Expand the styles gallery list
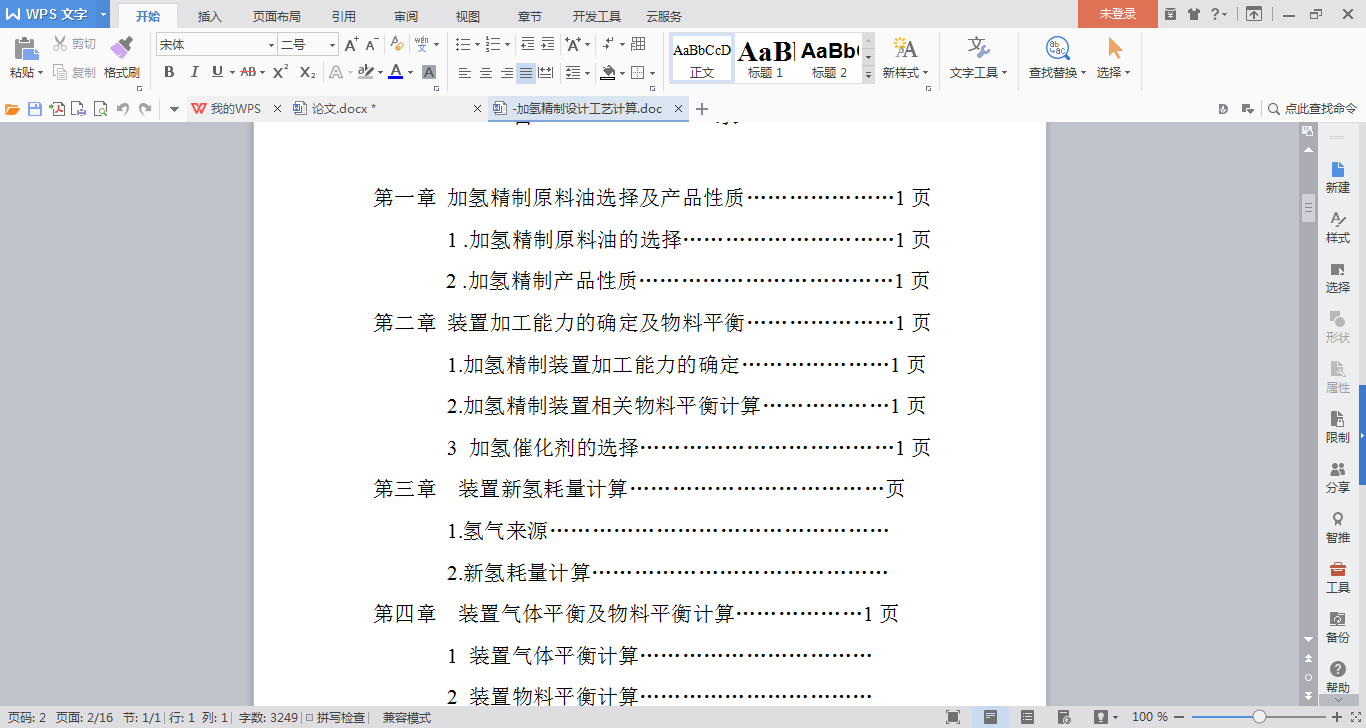 pos(868,74)
